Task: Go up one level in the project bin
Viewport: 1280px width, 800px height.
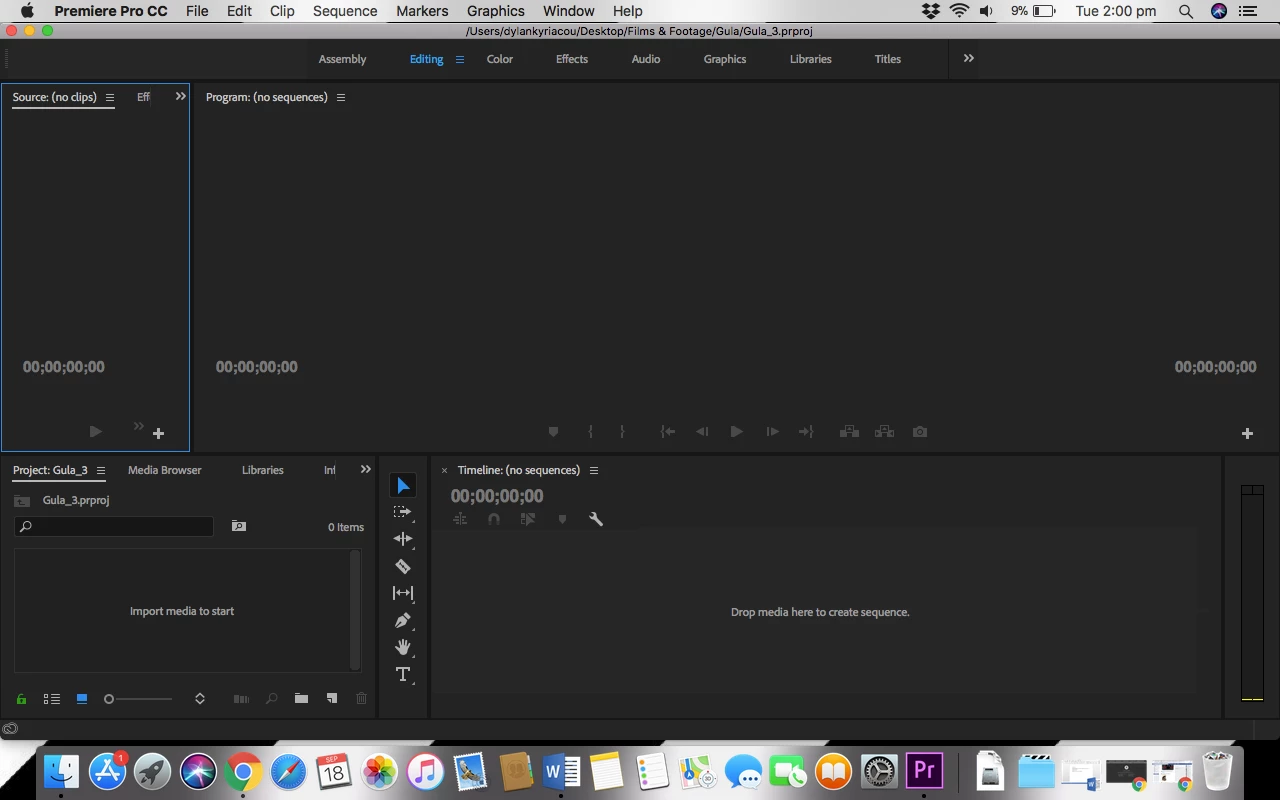Action: [22, 500]
